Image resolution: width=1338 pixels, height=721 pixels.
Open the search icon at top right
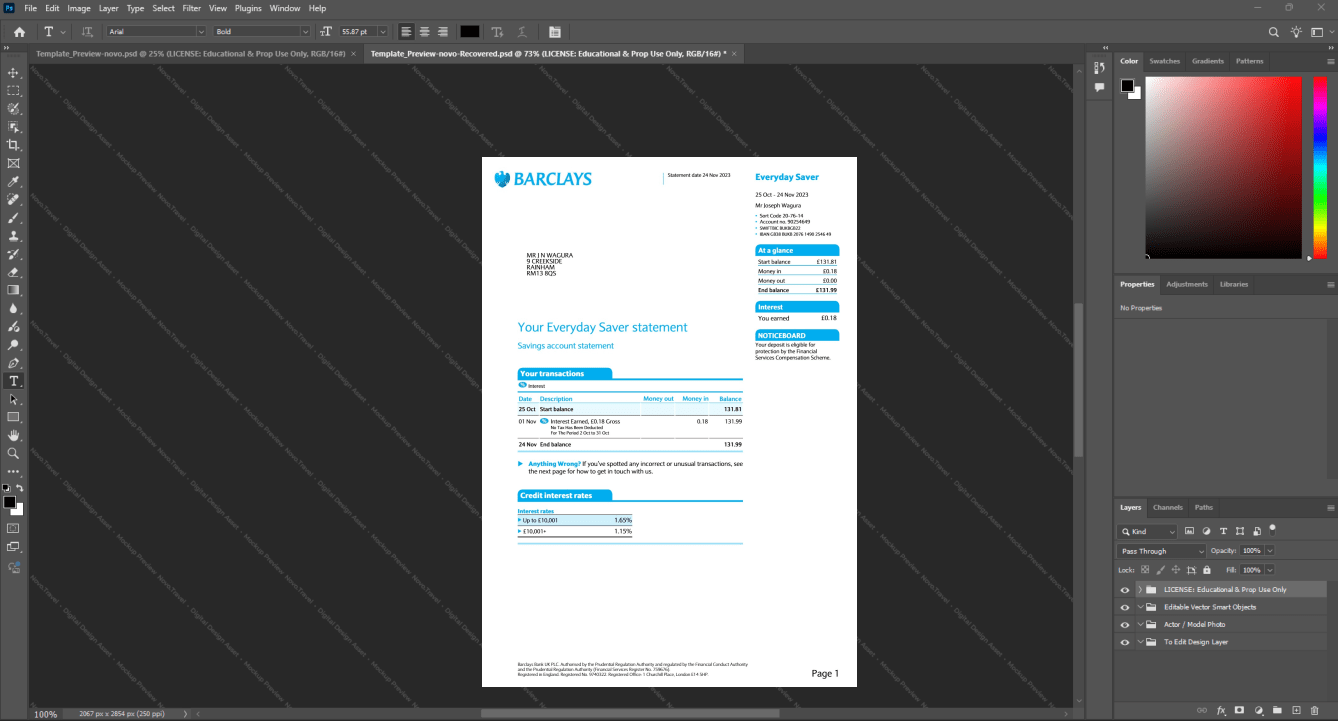point(1274,32)
